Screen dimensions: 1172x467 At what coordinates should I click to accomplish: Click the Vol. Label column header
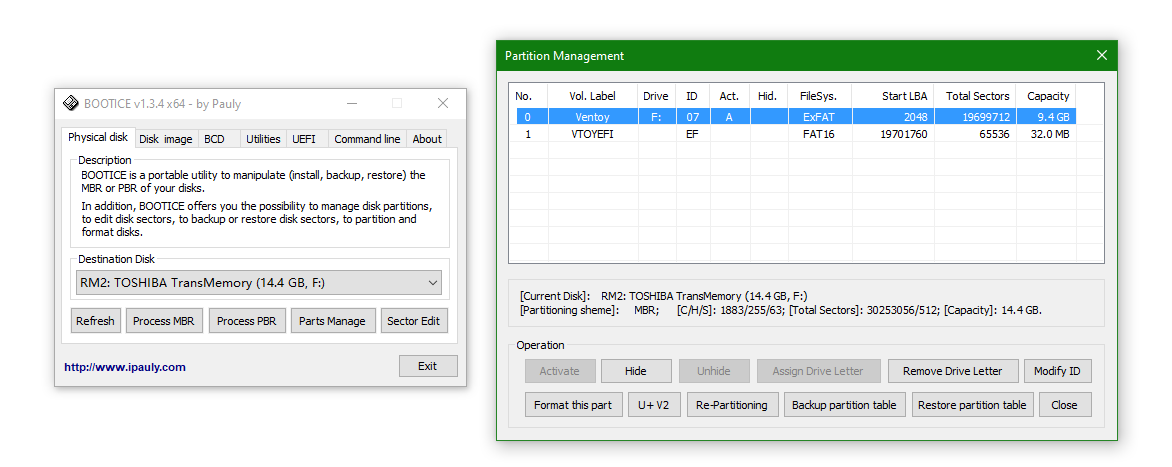(593, 96)
